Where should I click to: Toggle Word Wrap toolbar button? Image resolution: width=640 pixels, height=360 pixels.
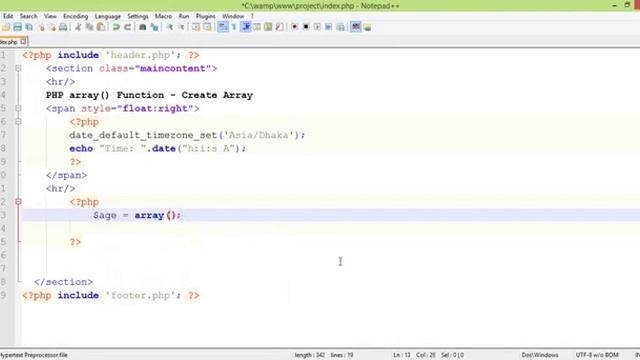pyautogui.click(x=223, y=27)
